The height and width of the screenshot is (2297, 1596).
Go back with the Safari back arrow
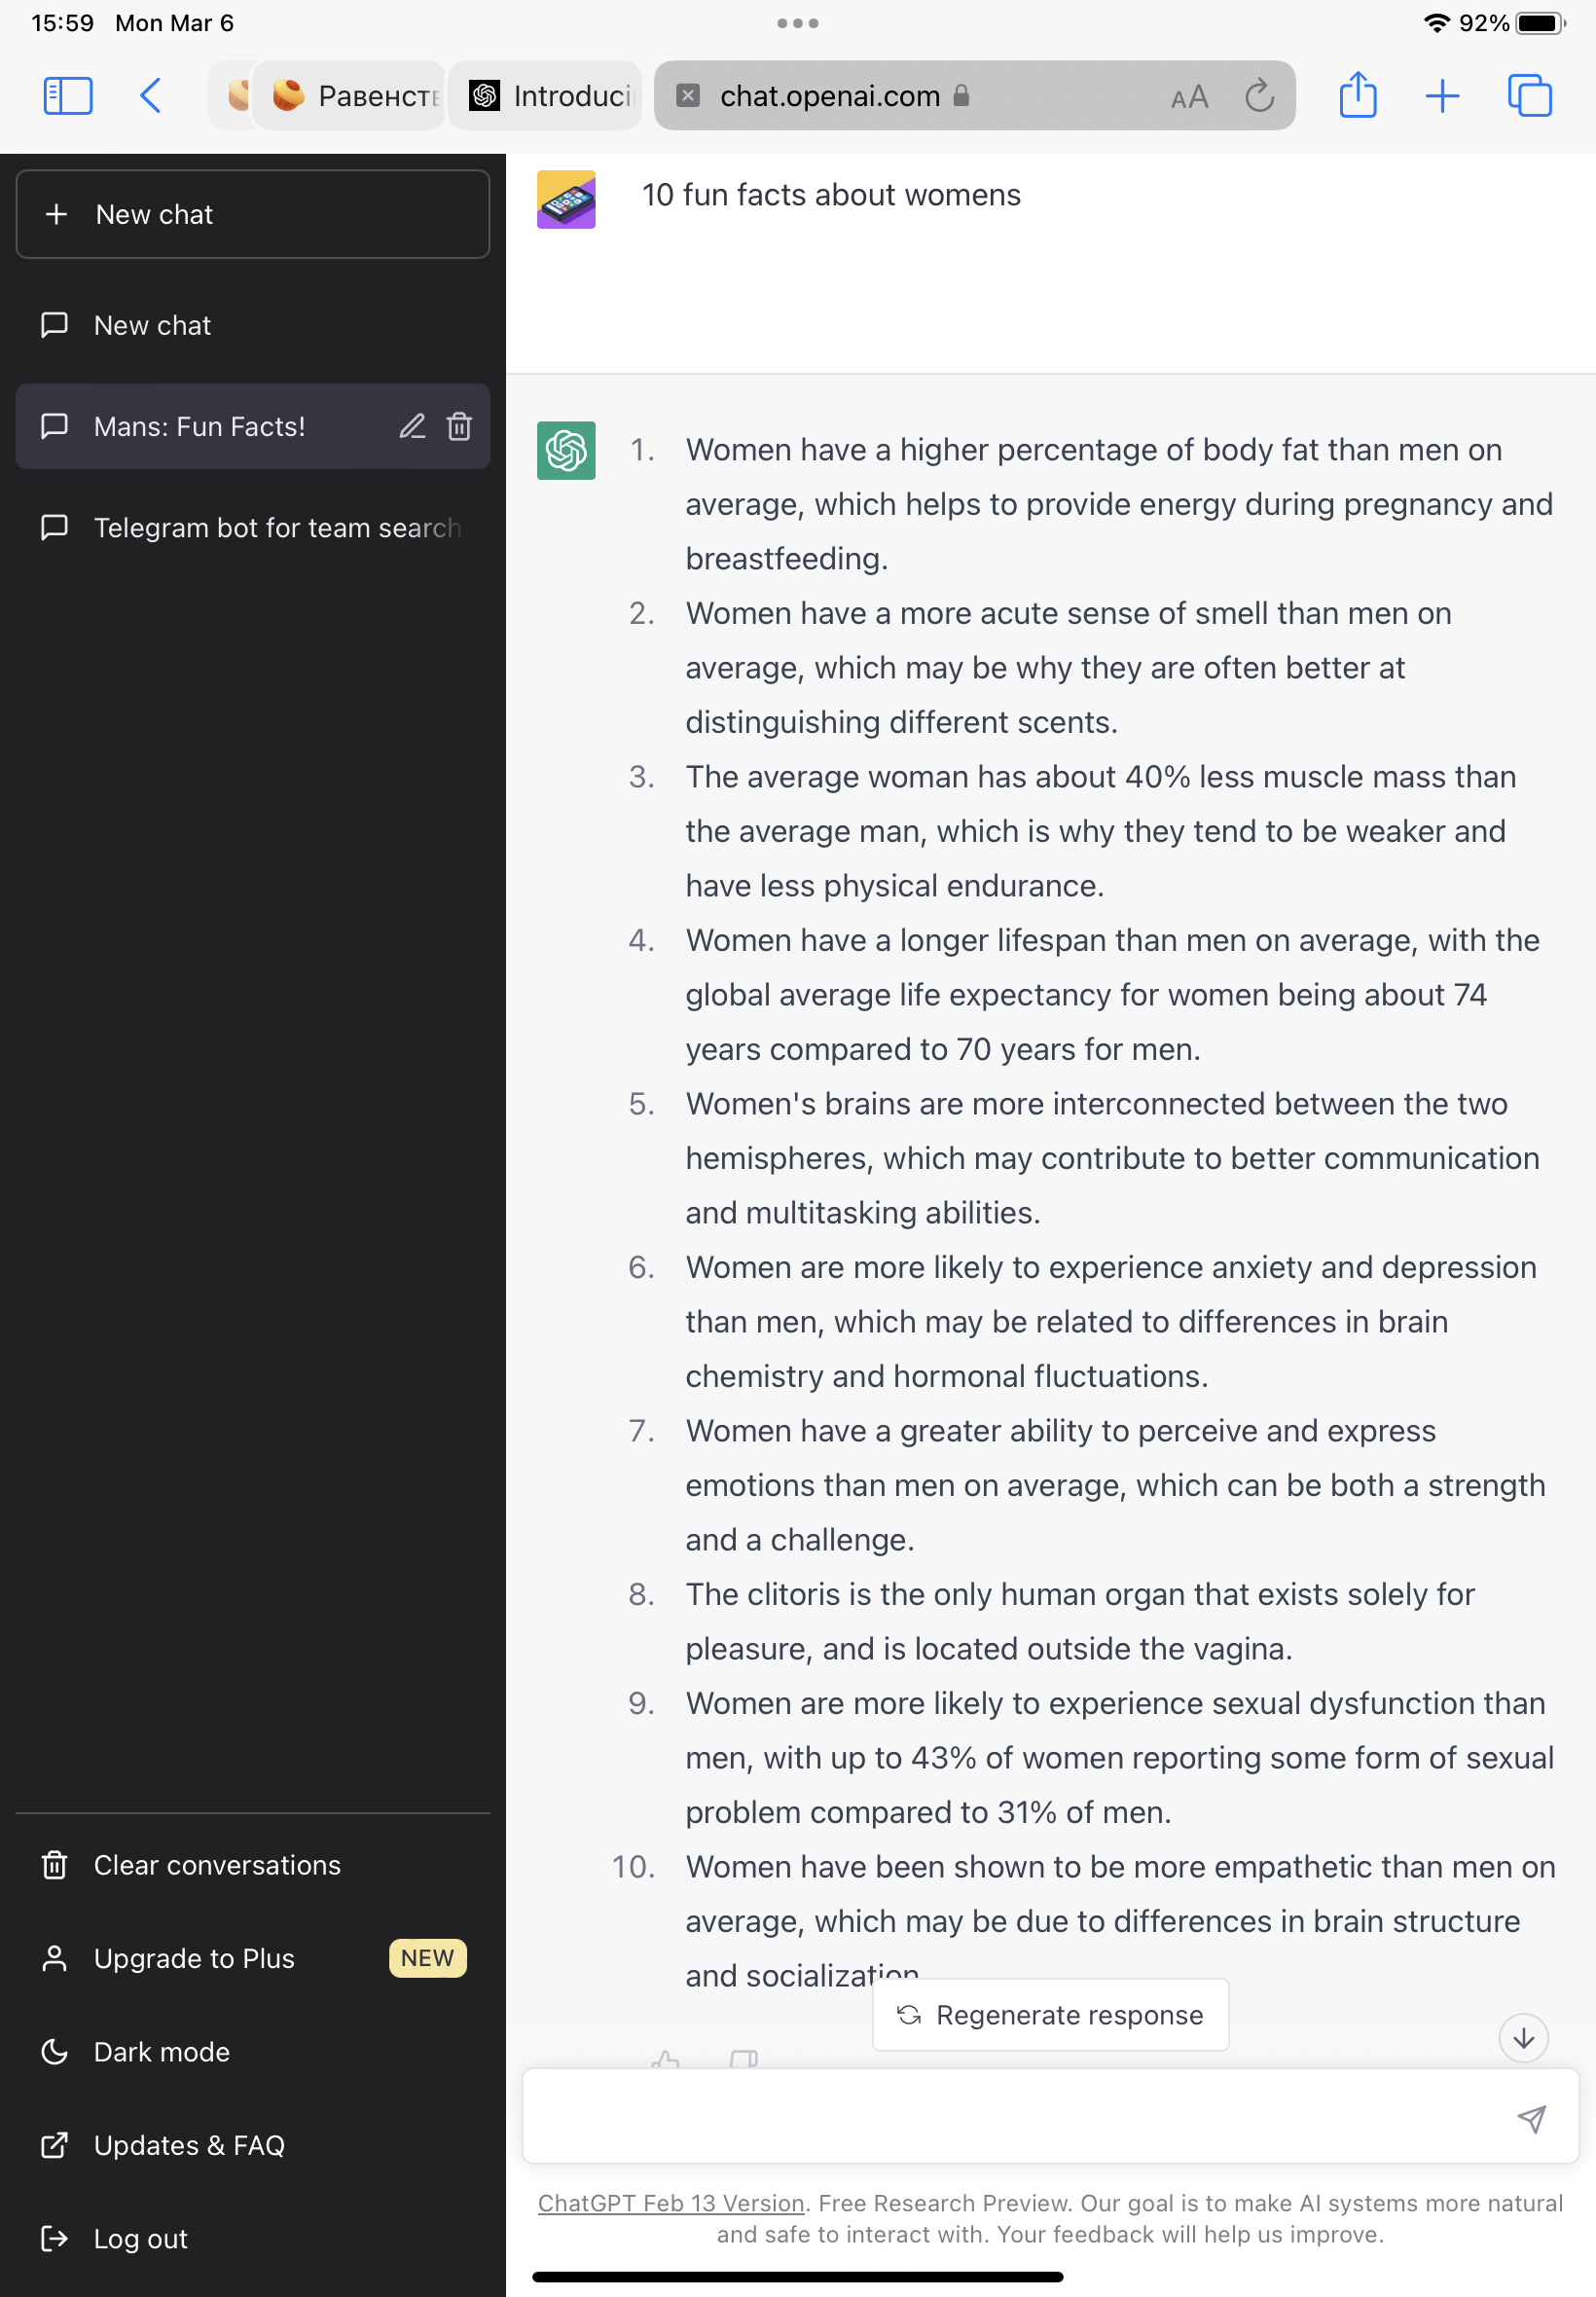(151, 96)
